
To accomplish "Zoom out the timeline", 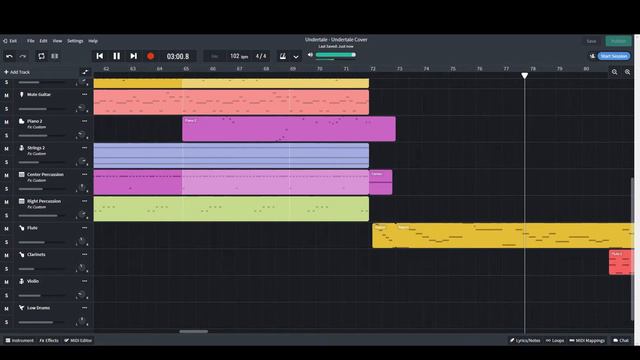I will coord(614,72).
